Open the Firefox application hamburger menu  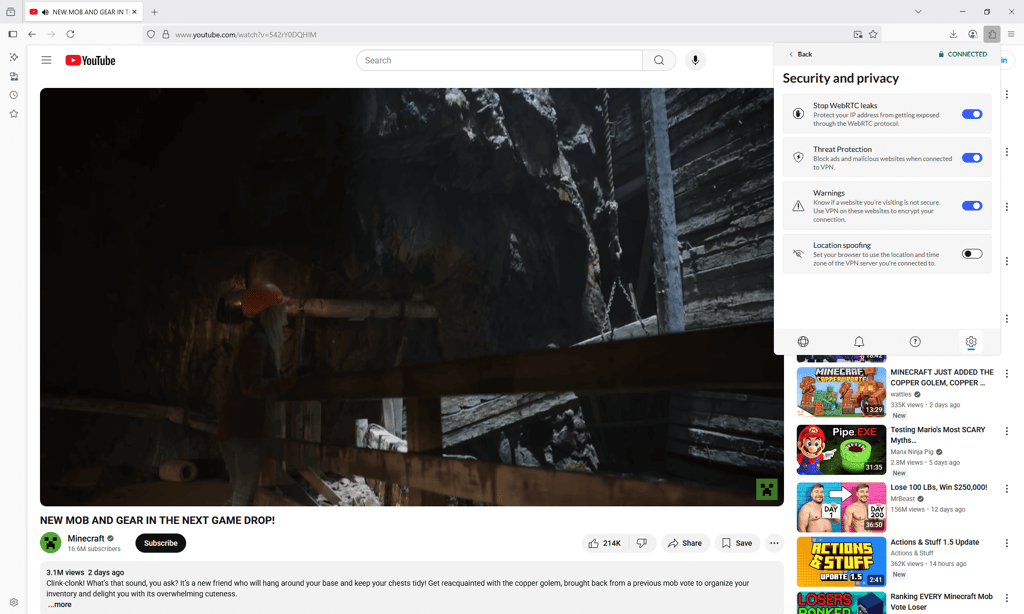1011,34
